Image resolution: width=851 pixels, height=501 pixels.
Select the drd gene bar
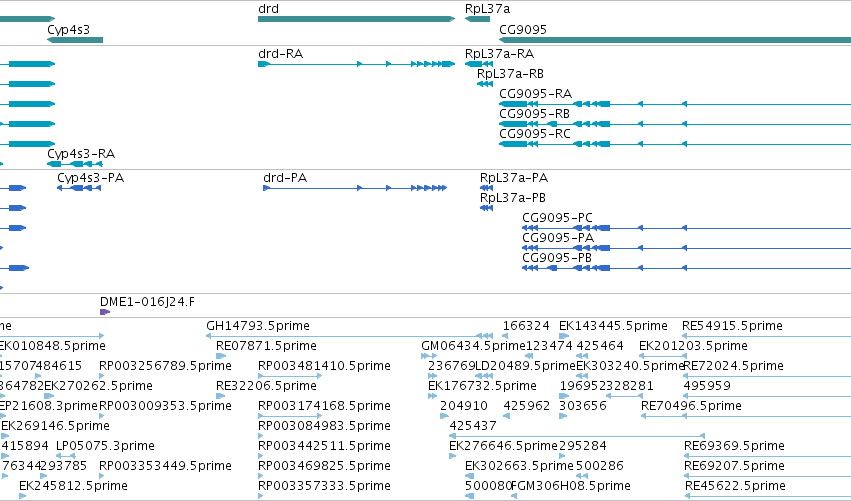pyautogui.click(x=356, y=19)
